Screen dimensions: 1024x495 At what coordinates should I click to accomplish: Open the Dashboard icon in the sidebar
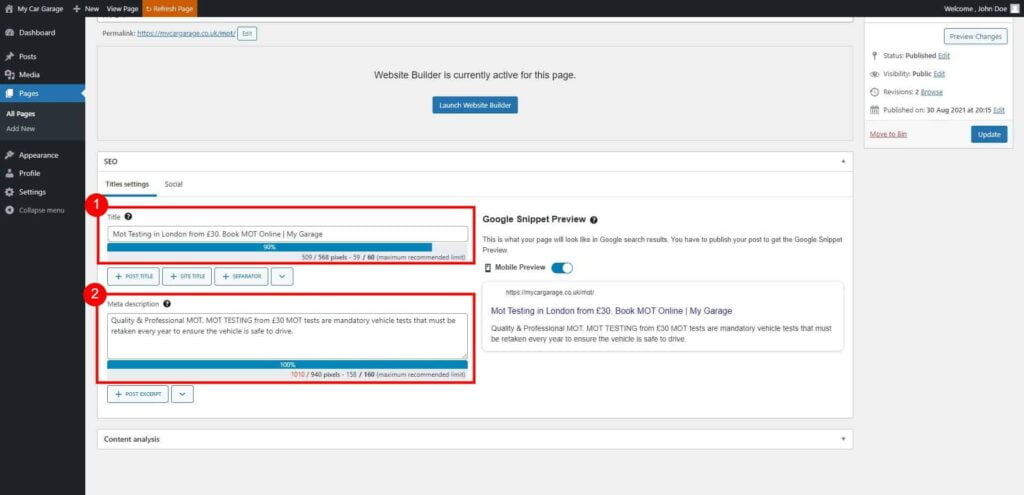[x=9, y=33]
